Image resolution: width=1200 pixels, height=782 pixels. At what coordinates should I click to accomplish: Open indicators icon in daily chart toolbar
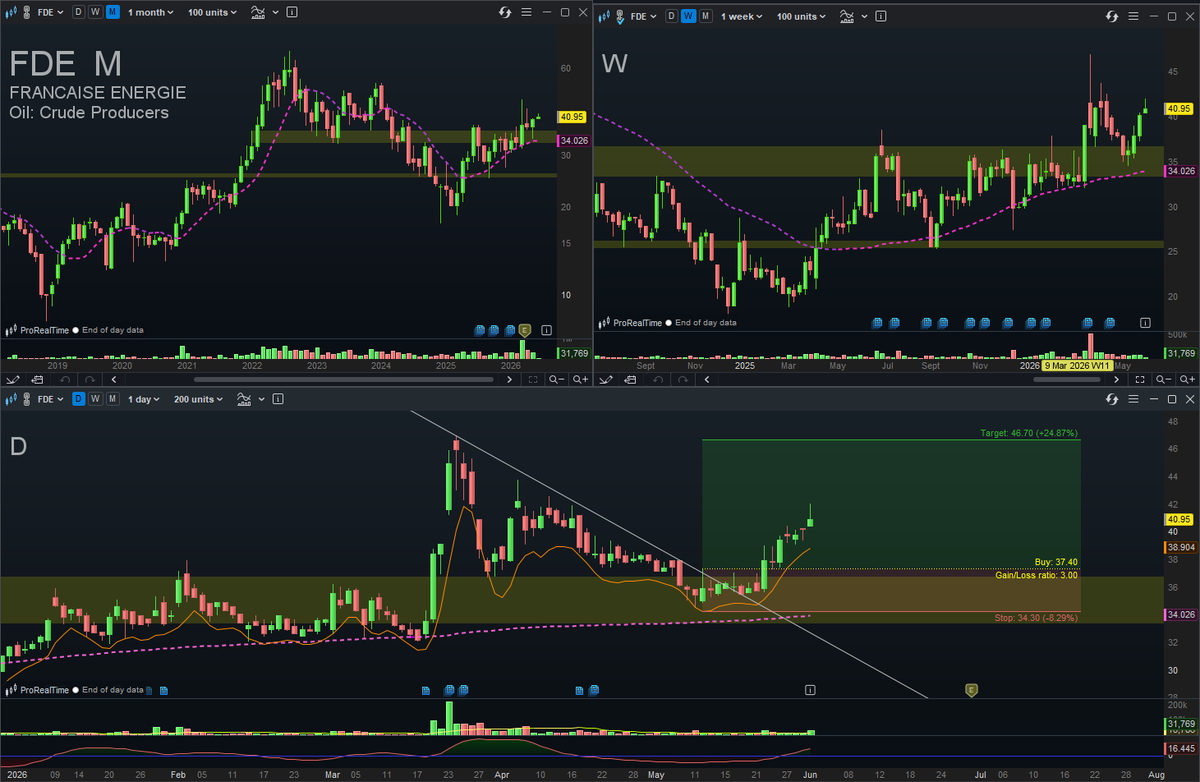pos(244,399)
